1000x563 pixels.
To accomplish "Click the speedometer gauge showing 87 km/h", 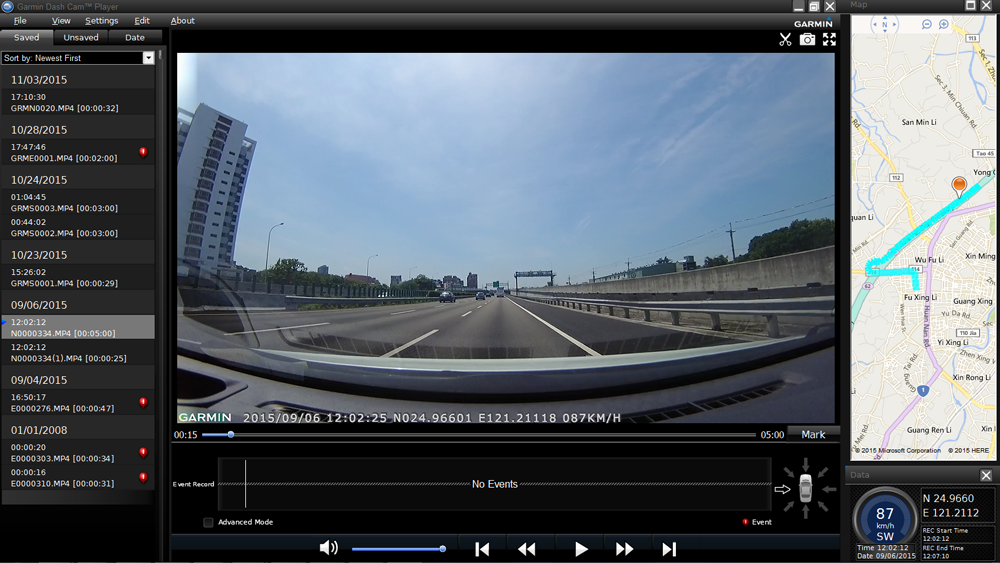I will (885, 520).
